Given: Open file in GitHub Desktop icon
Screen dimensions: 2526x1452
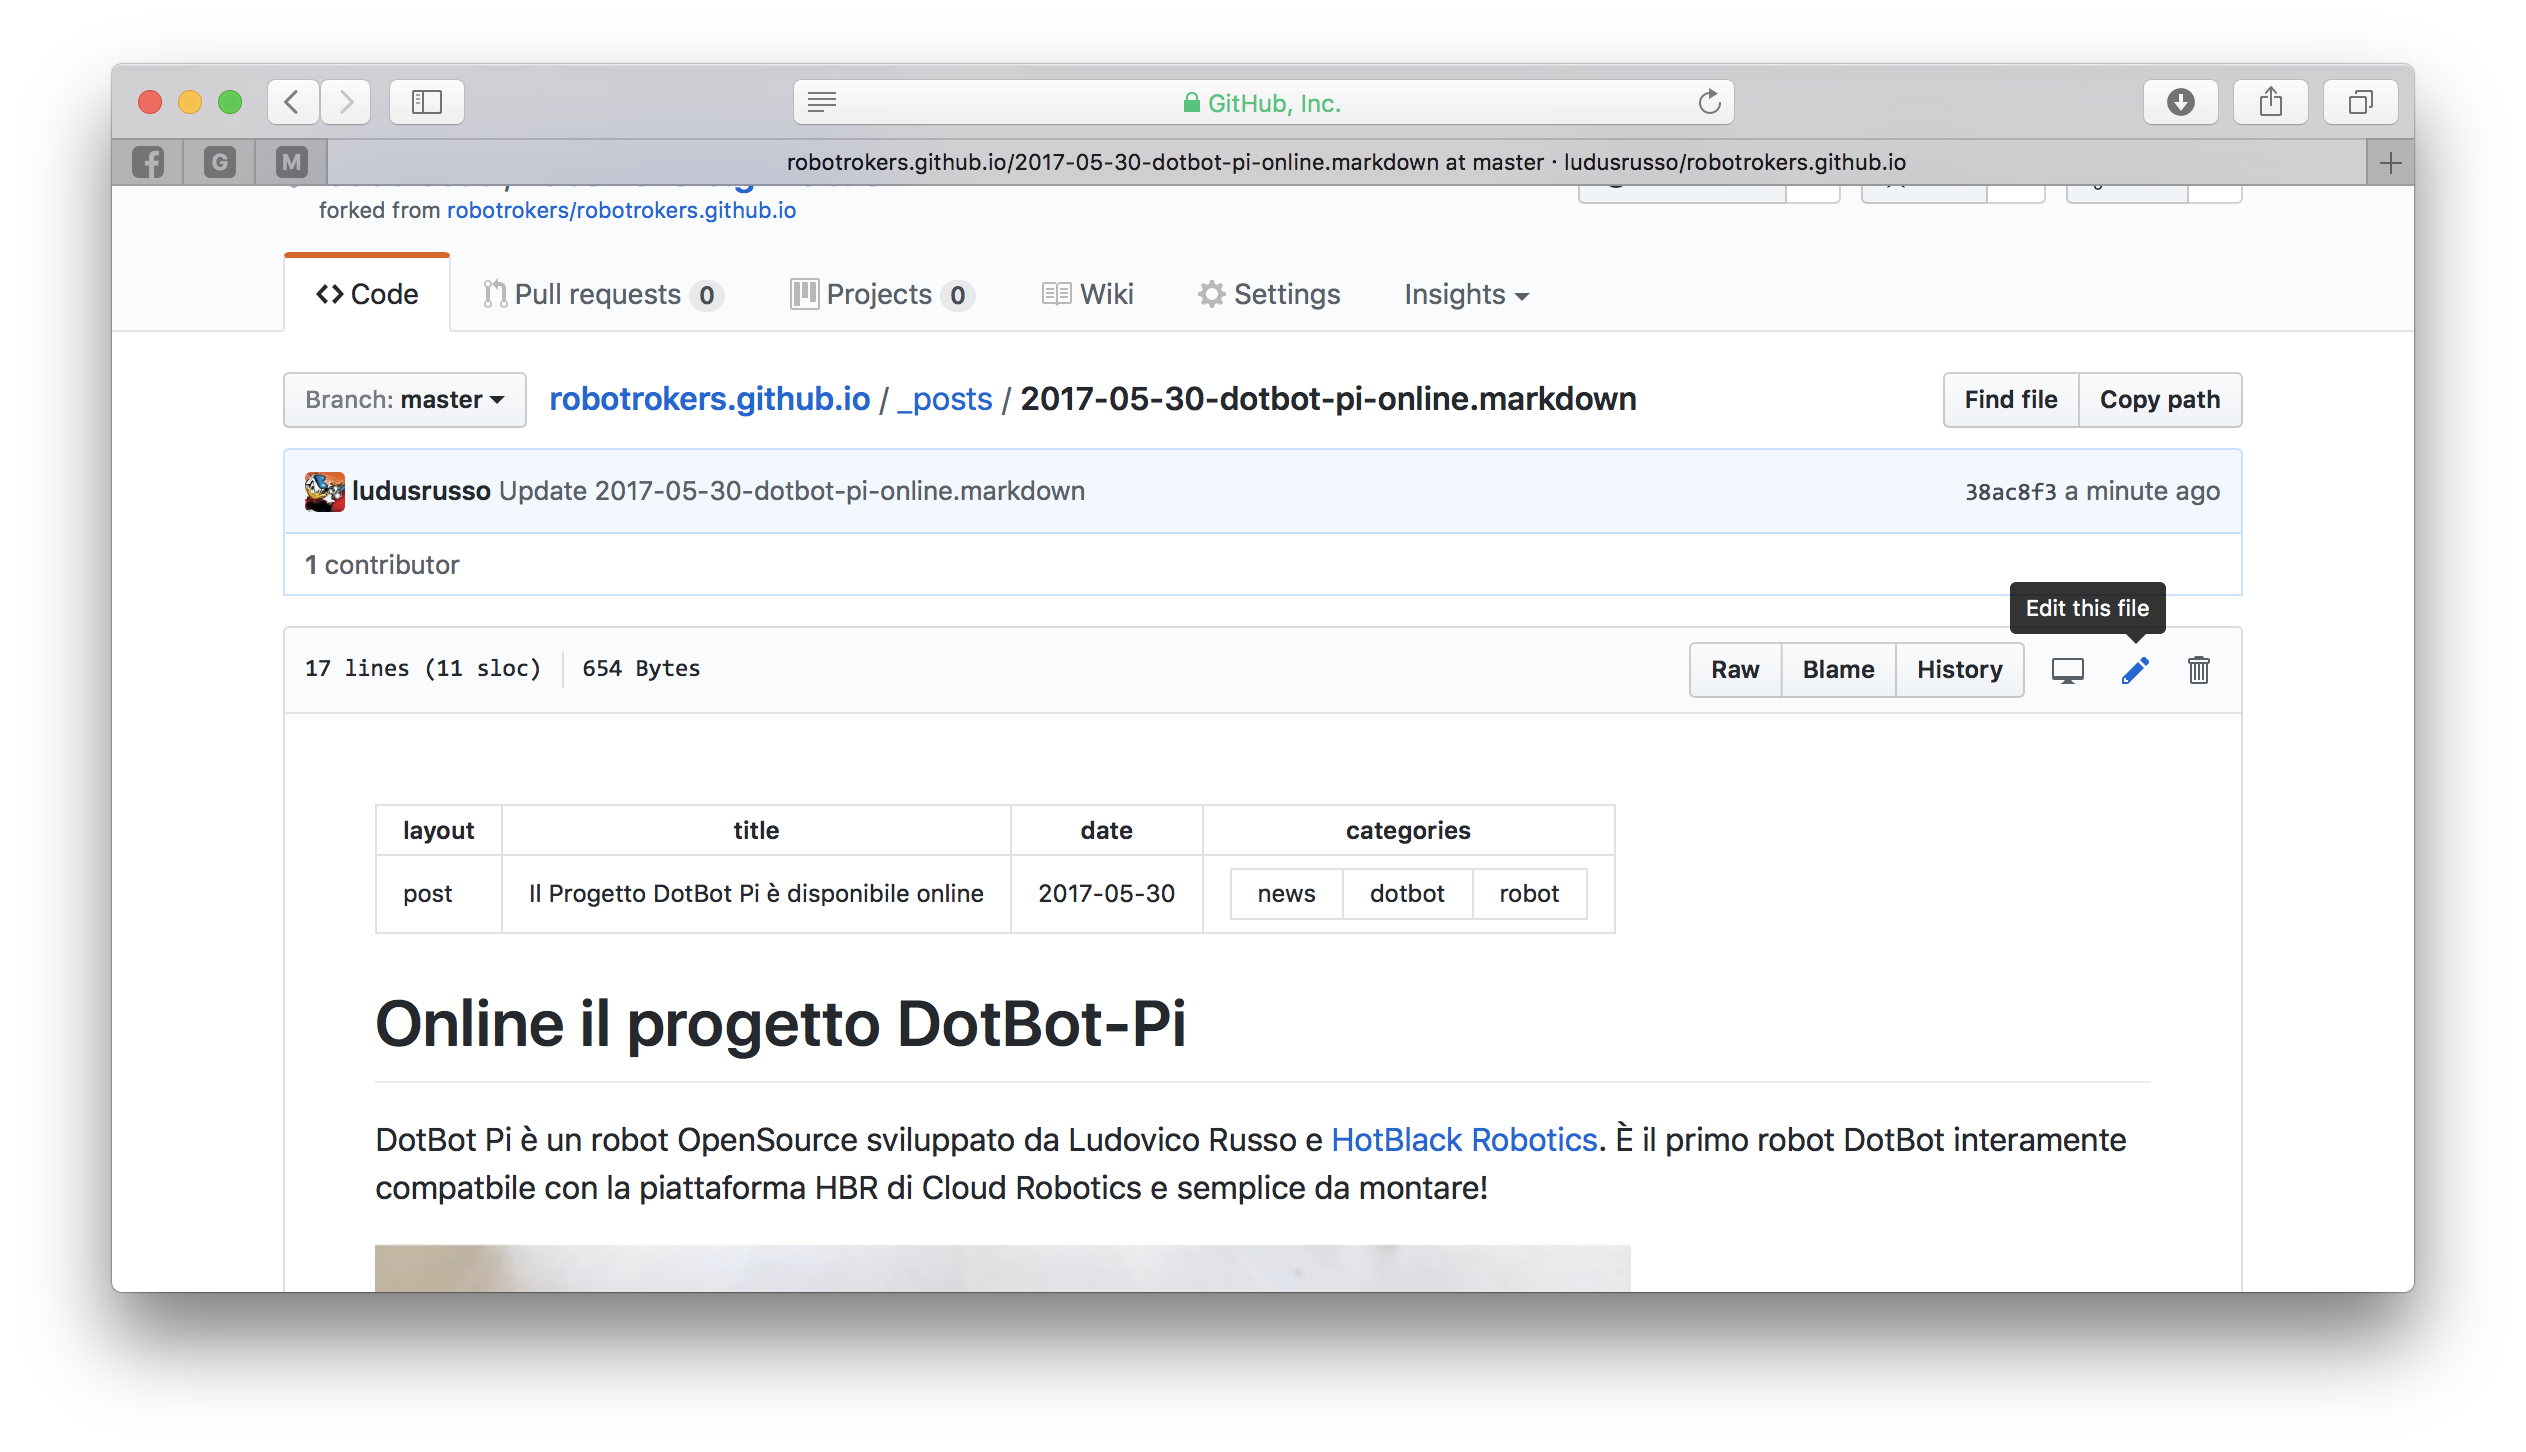Looking at the screenshot, I should coord(2067,670).
